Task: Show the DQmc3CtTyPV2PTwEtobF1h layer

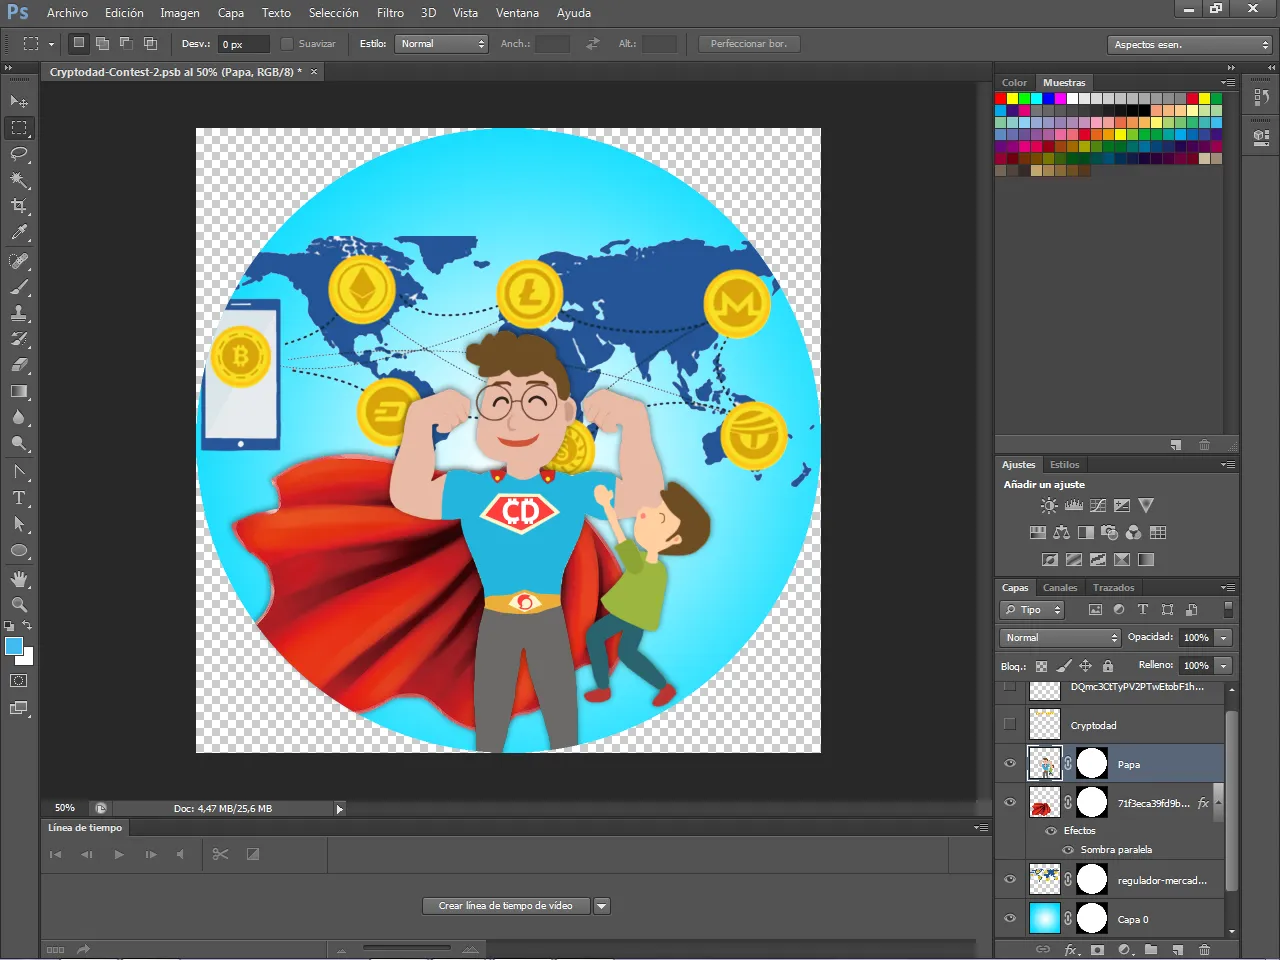Action: point(1010,687)
